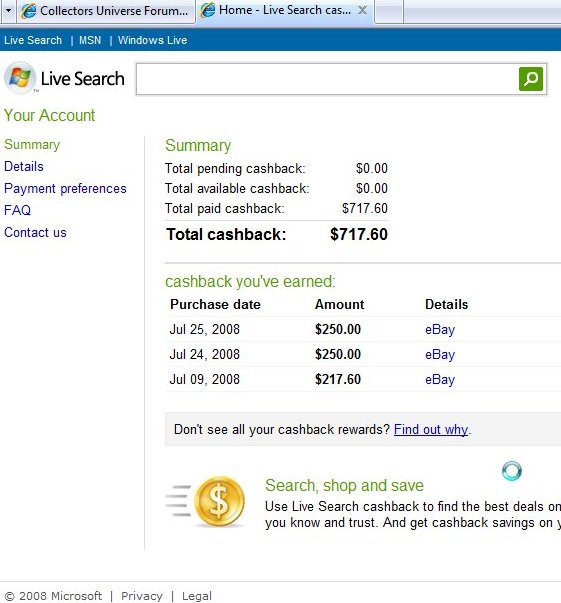
Task: Switch to Collectors Universe Forum tab
Action: [106, 11]
